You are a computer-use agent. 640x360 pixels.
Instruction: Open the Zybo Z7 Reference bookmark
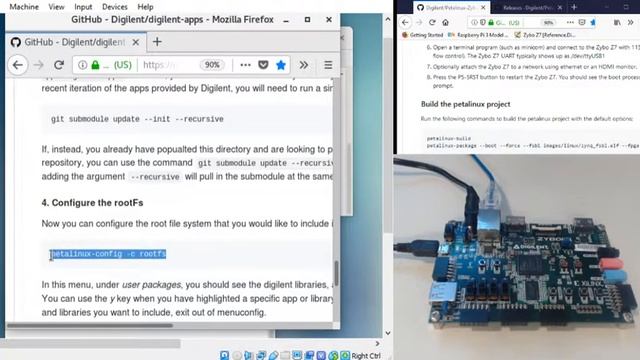[545, 35]
